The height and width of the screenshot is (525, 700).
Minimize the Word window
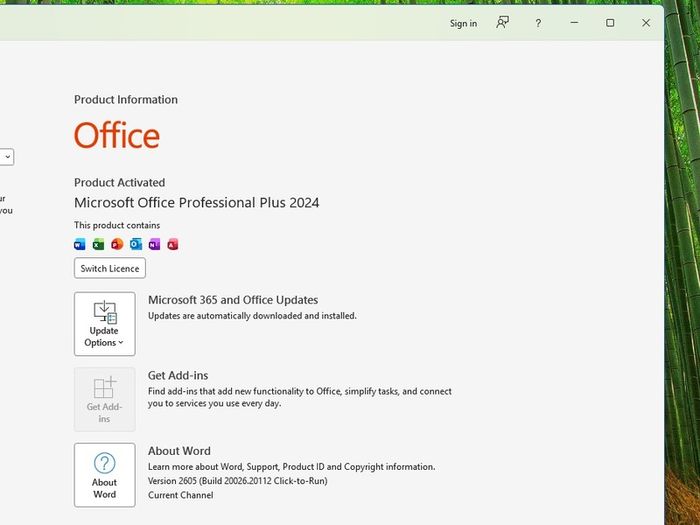575,23
